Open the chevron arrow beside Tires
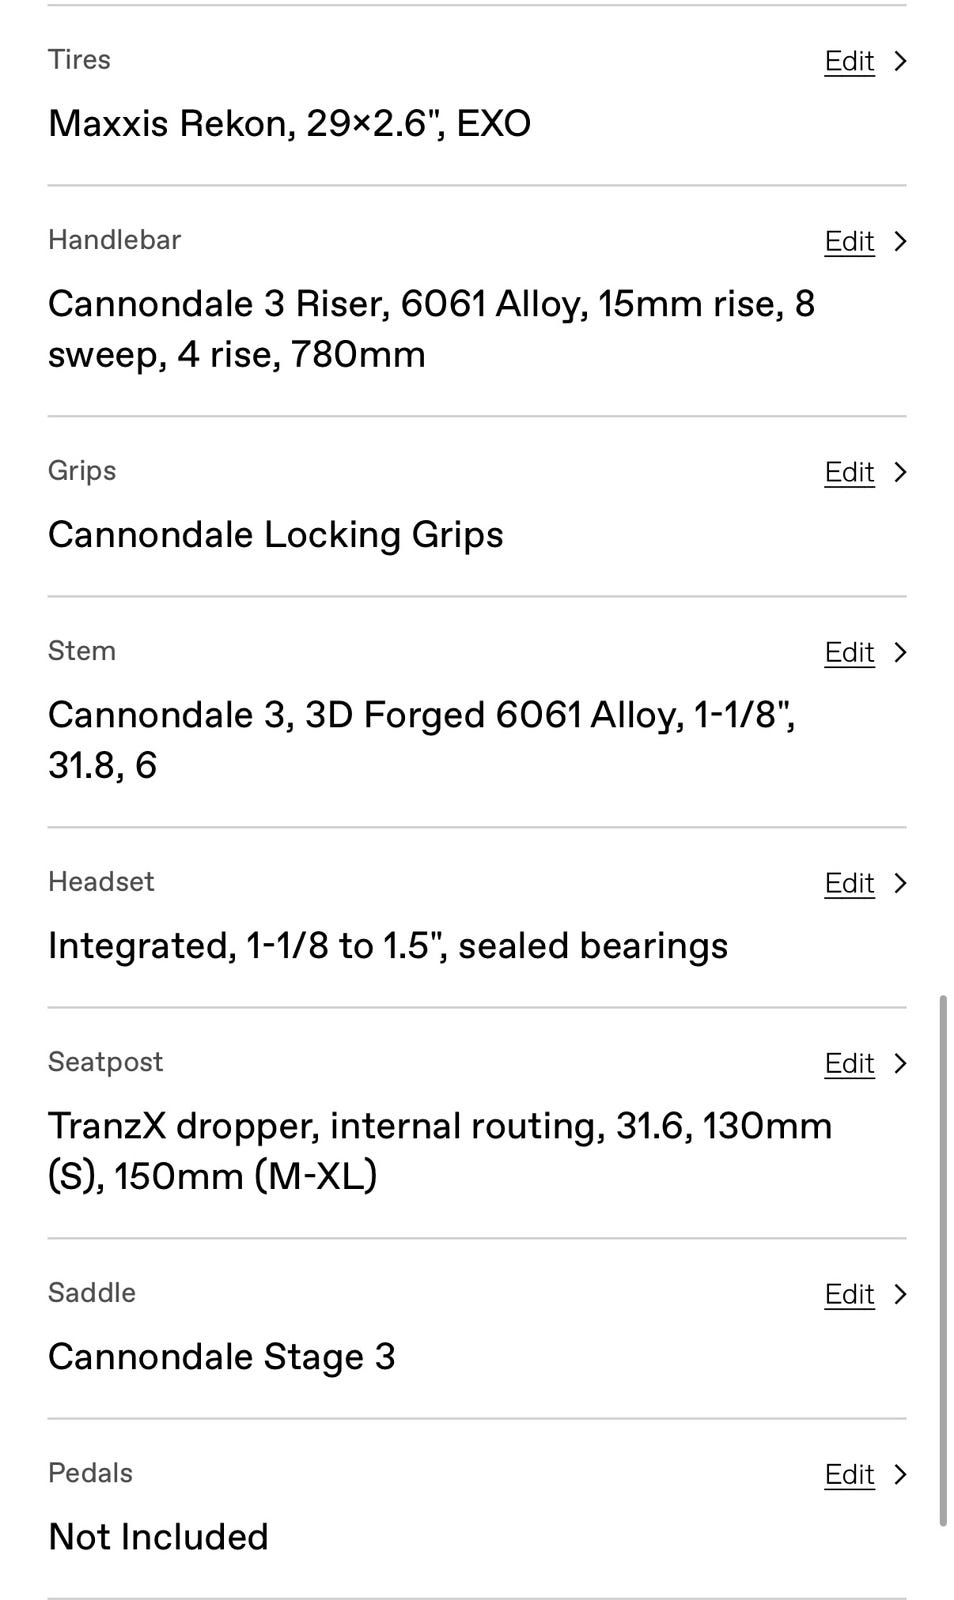 (900, 61)
